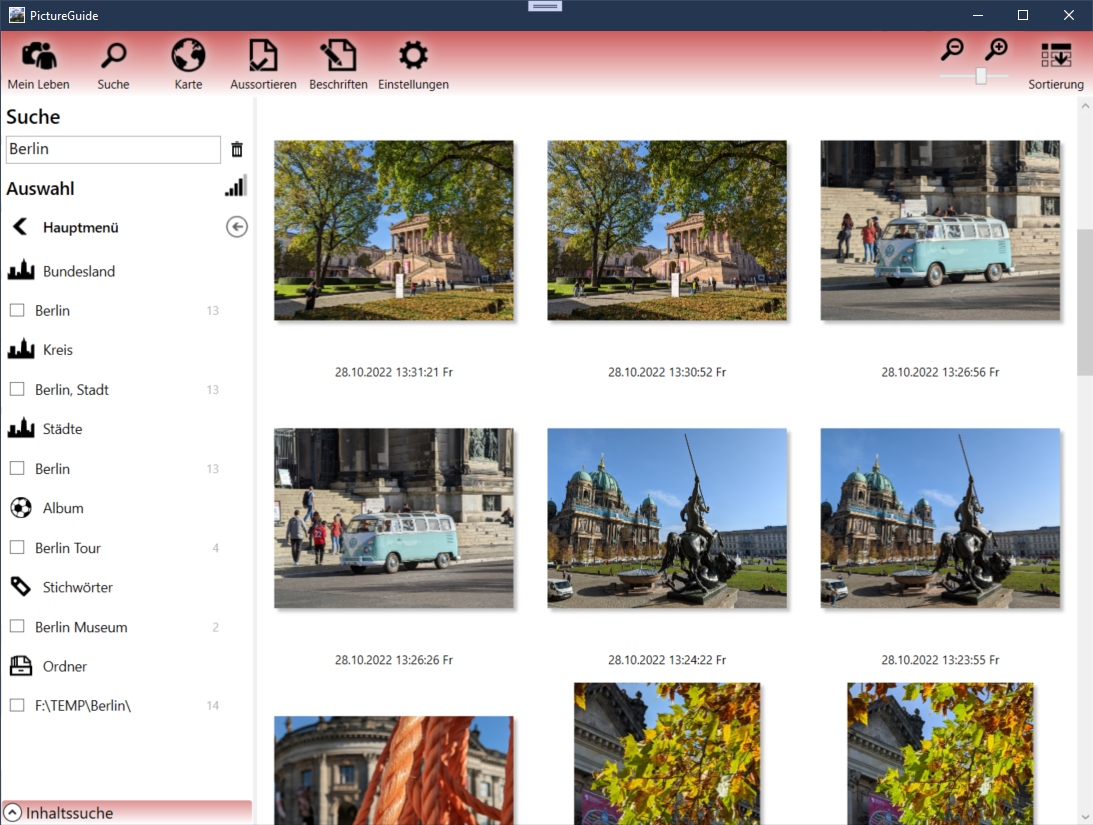Click the Album ball icon
Image resolution: width=1093 pixels, height=825 pixels.
[x=21, y=507]
